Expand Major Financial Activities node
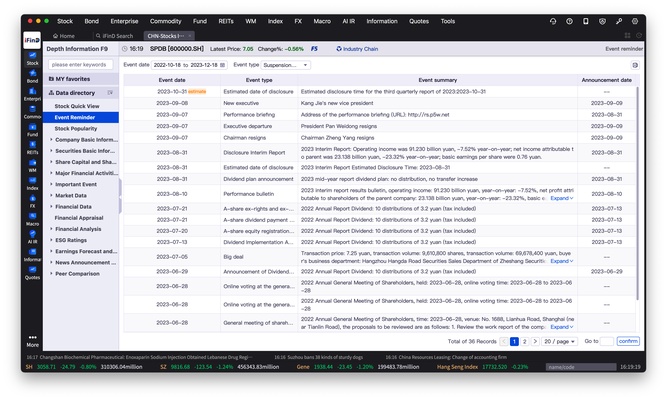 (51, 173)
